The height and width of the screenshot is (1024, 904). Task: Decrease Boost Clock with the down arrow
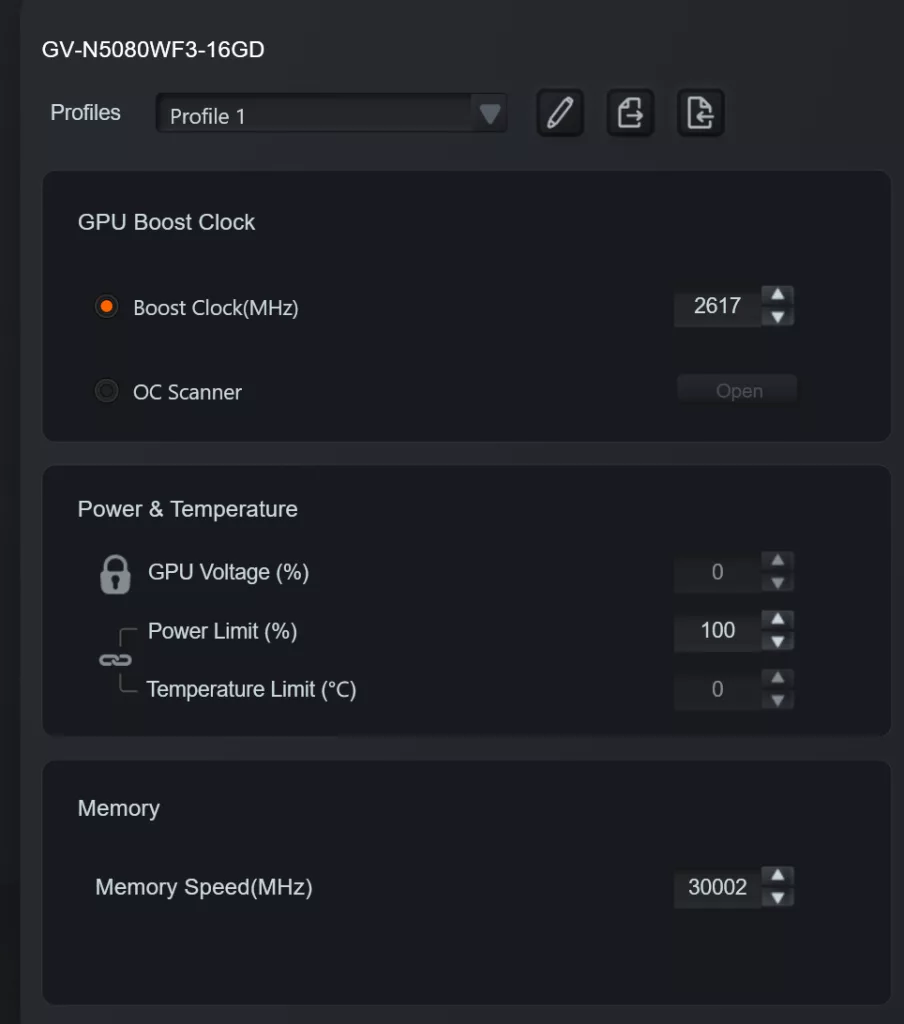tap(777, 316)
